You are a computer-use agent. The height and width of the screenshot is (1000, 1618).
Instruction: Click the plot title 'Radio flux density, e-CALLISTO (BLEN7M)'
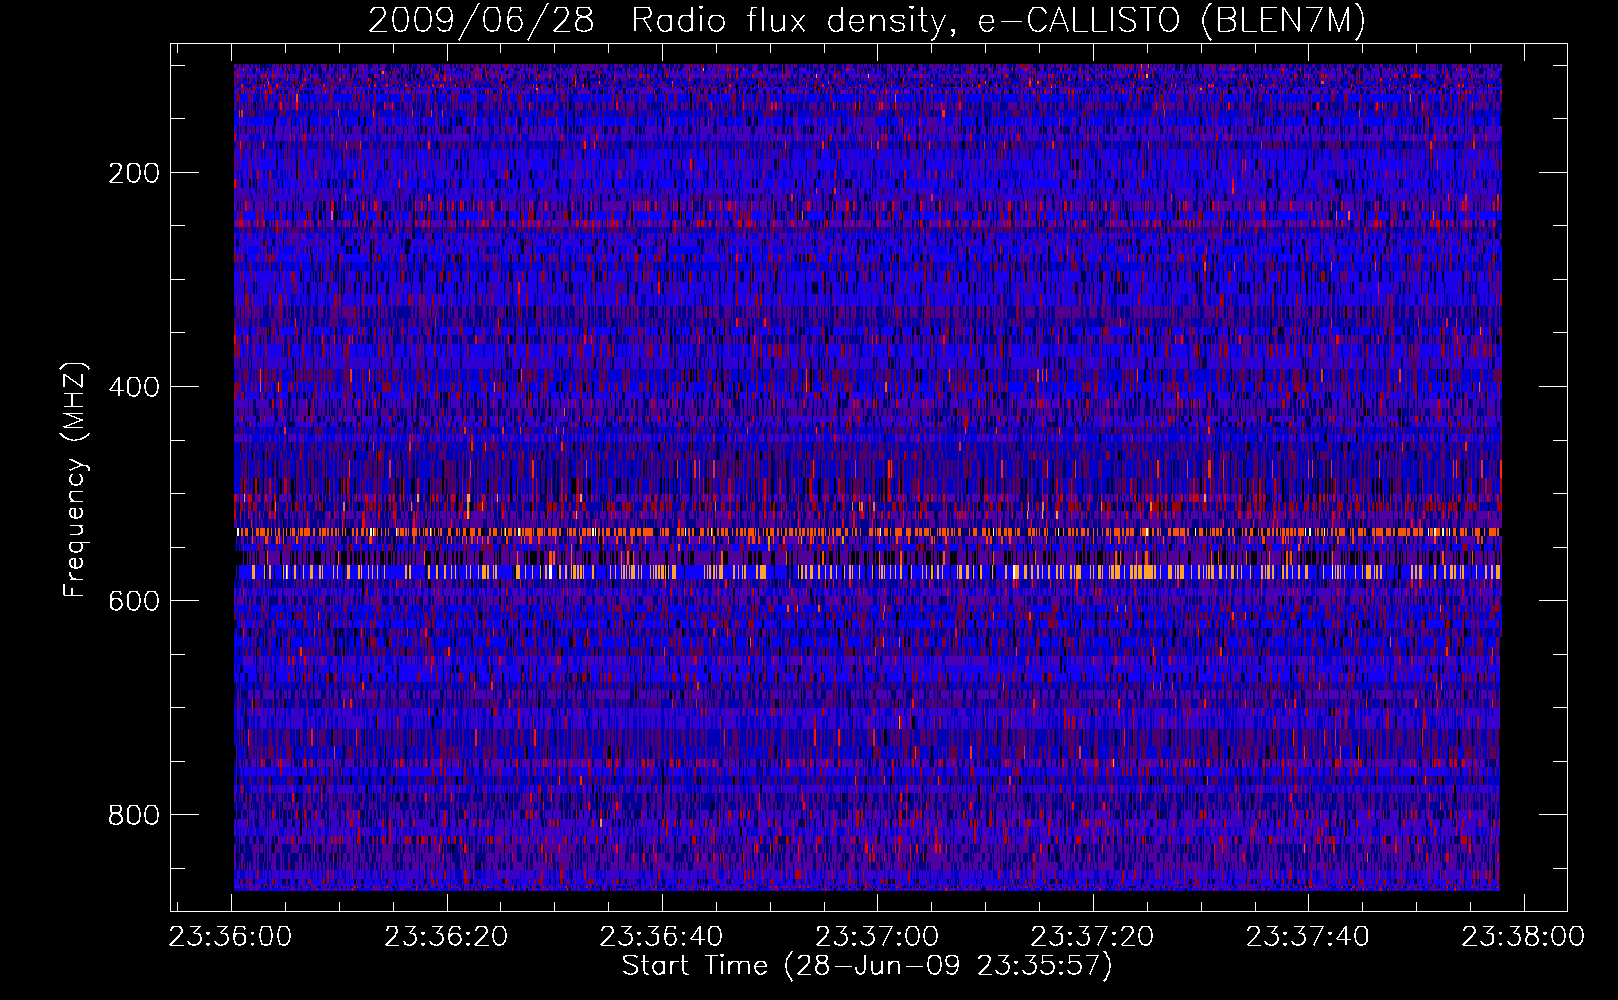999,21
